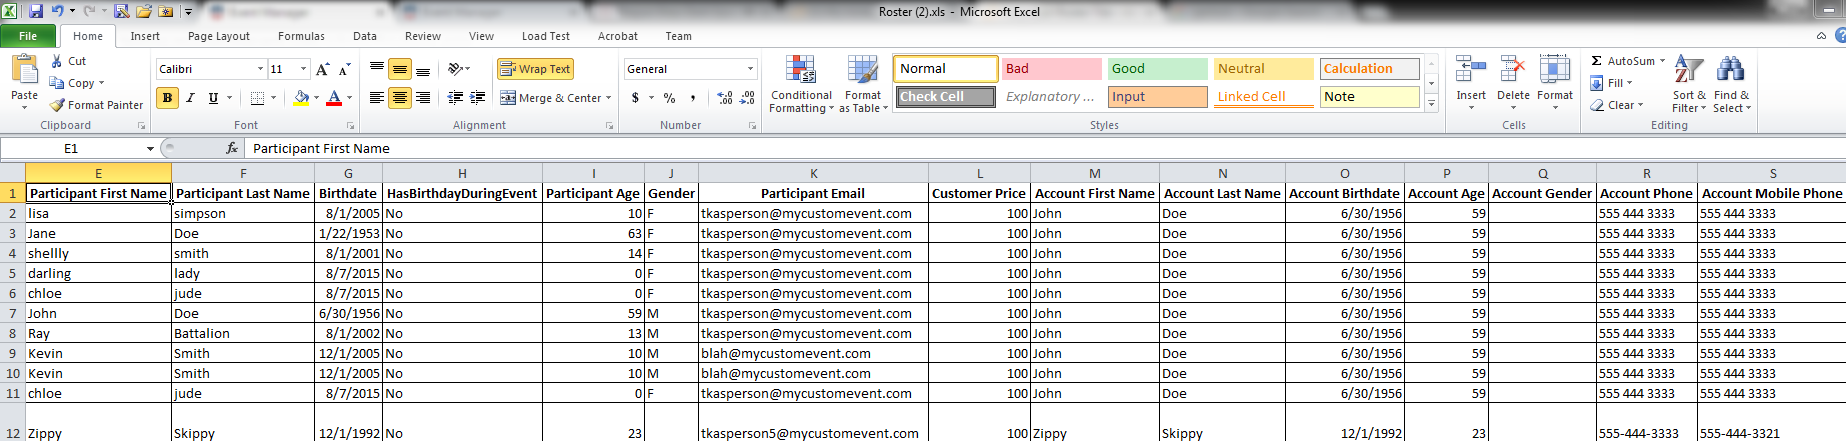This screenshot has height=441, width=1846.
Task: Toggle Center horizontal alignment
Action: click(400, 98)
